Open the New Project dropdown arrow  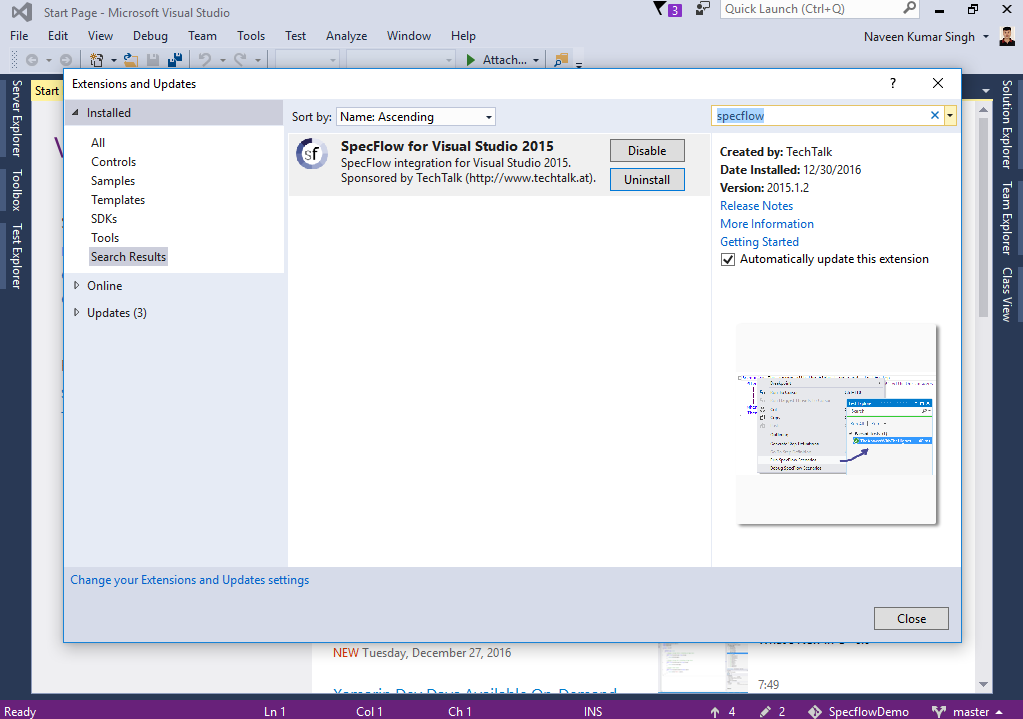114,60
